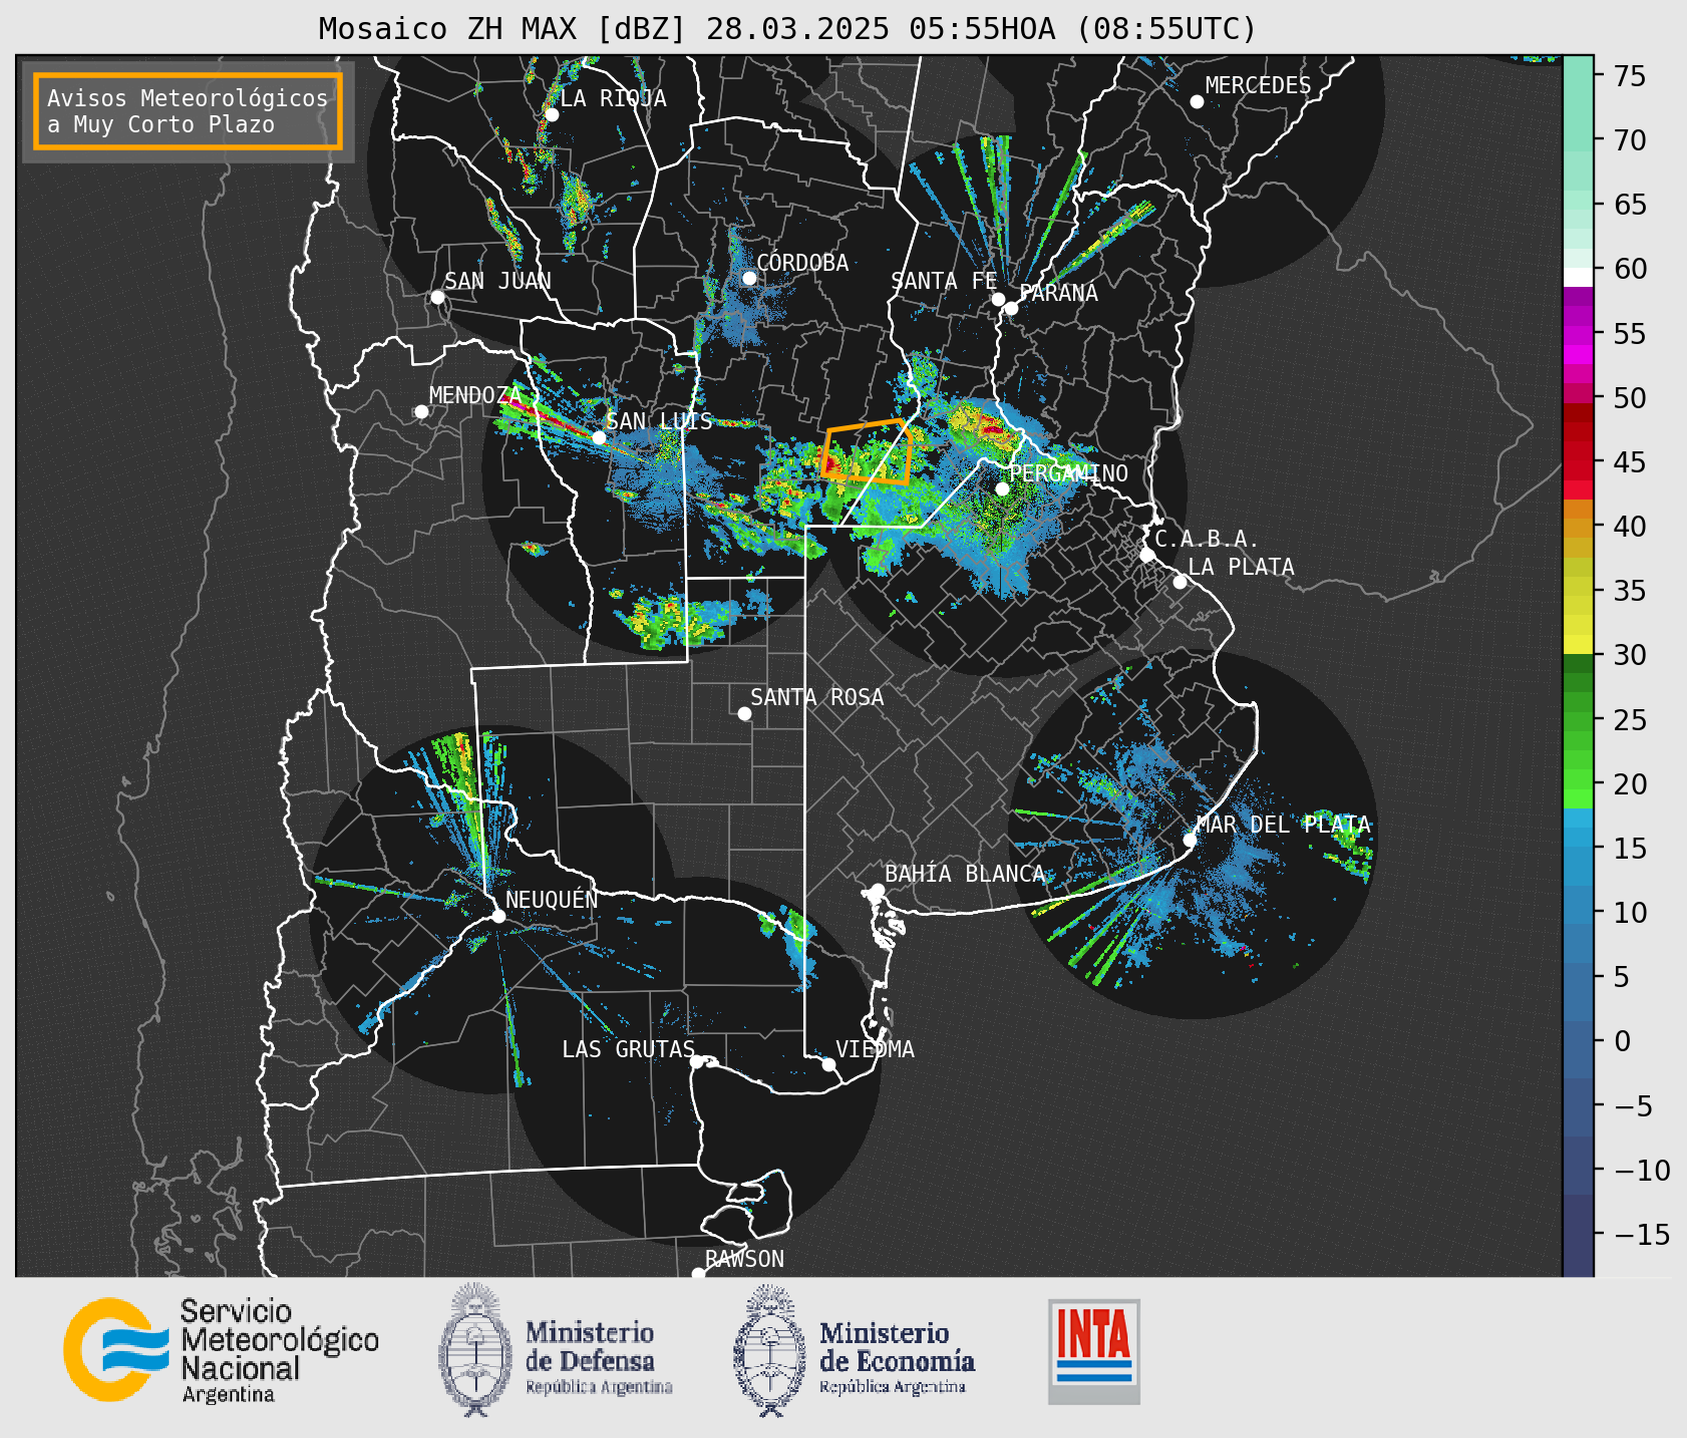The height and width of the screenshot is (1438, 1687).
Task: Click the Servicio Meteorológico Nacional logo
Action: point(221,1350)
